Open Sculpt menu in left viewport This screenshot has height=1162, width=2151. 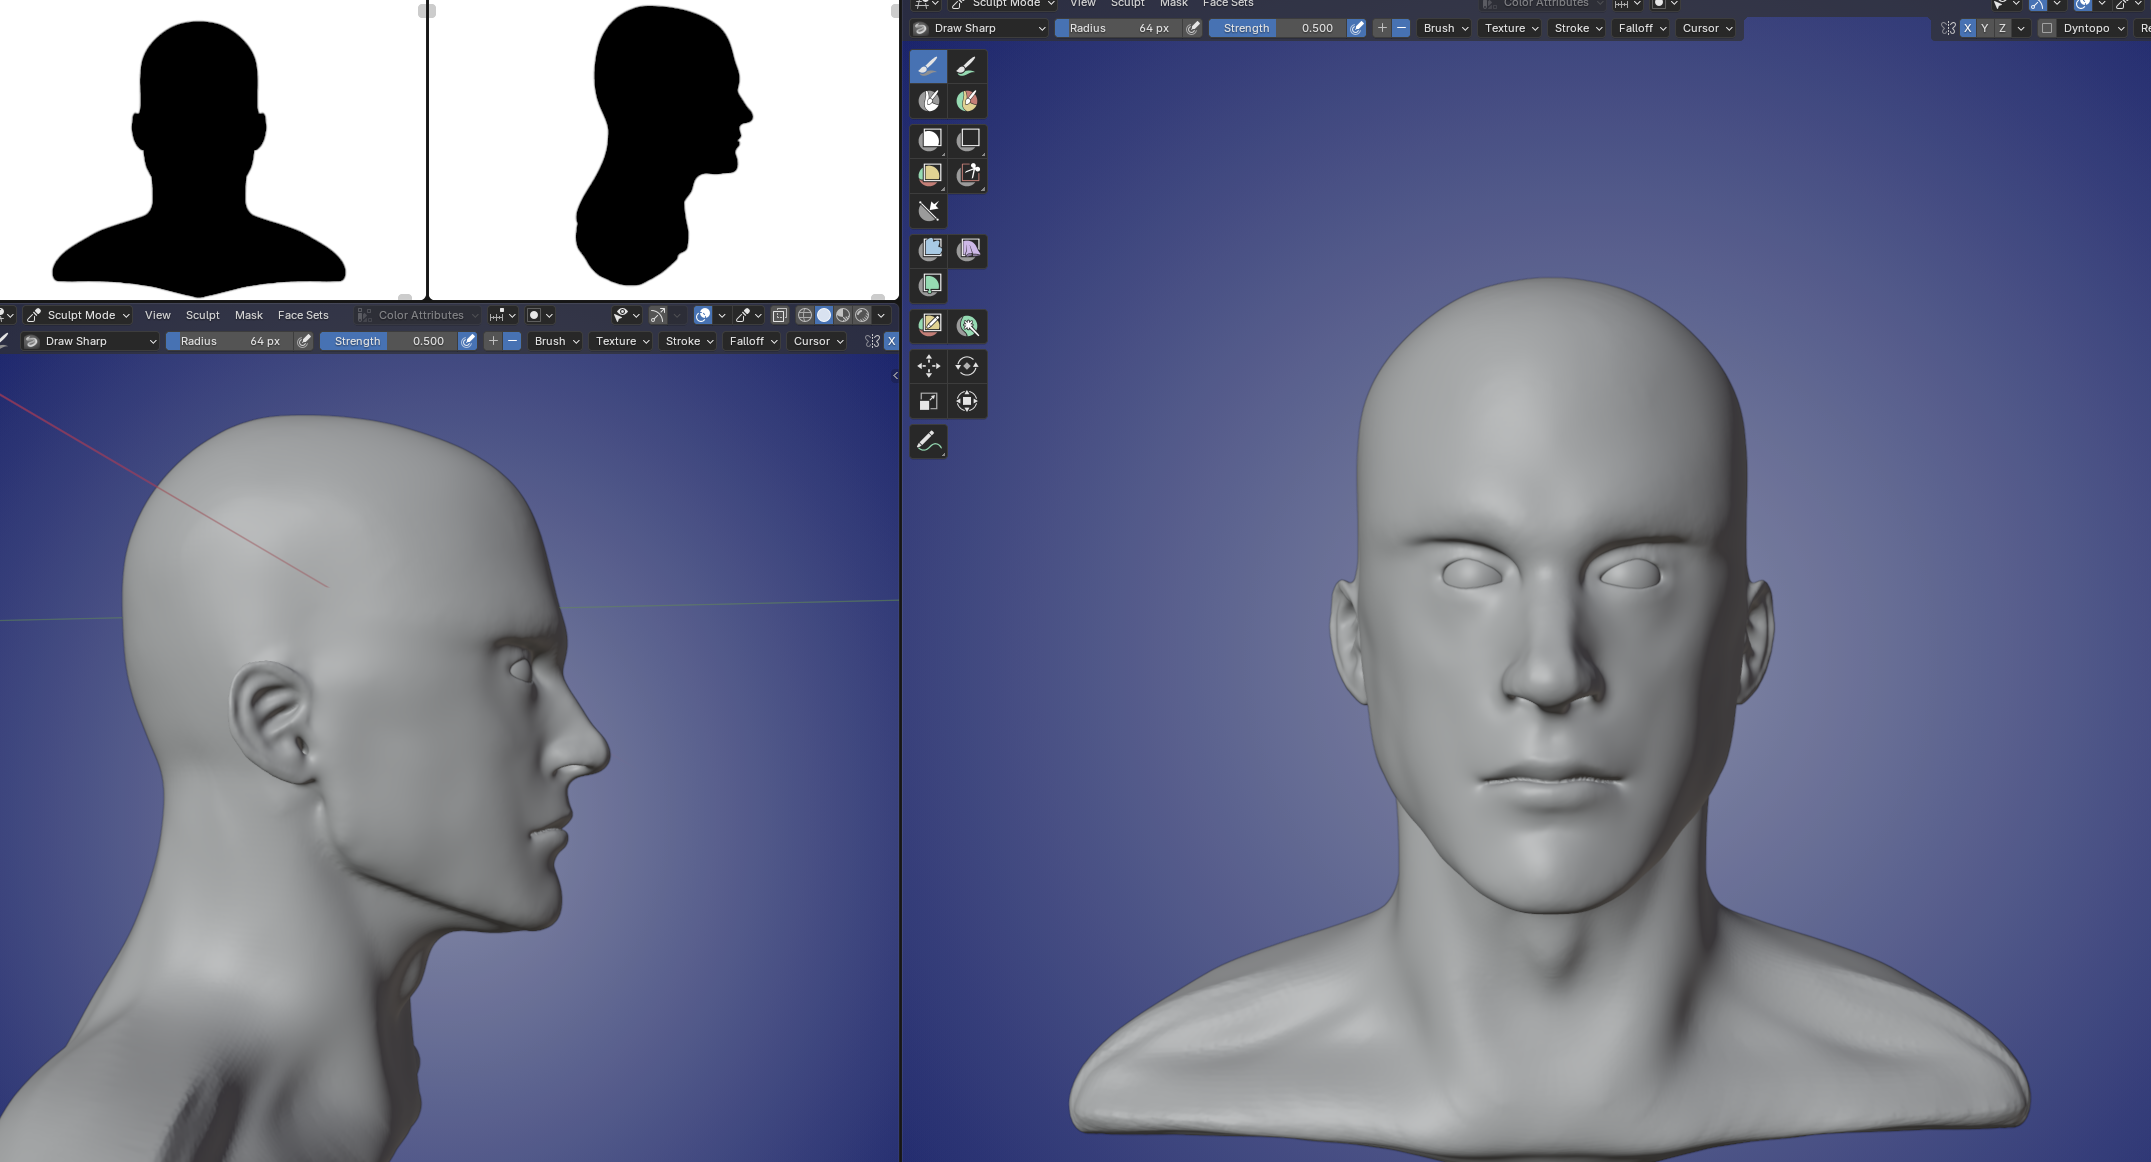click(x=202, y=315)
